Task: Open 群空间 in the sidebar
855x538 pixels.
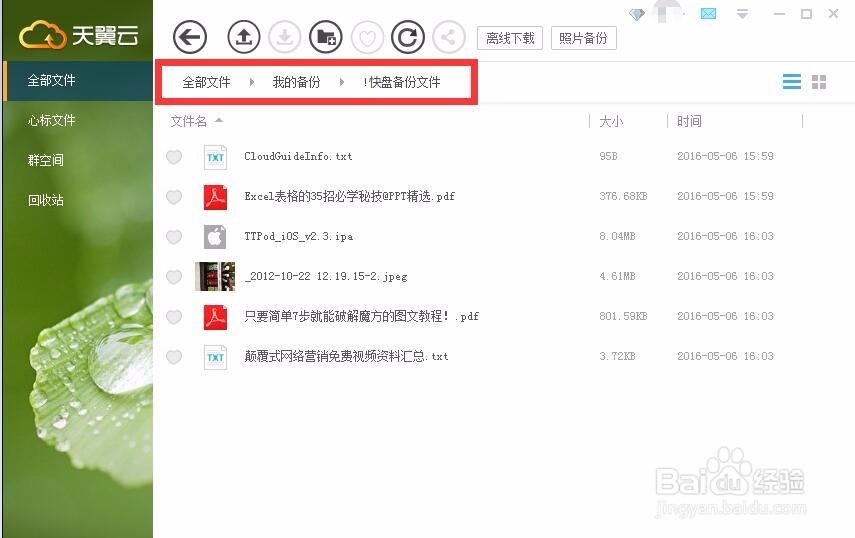Action: 45,160
